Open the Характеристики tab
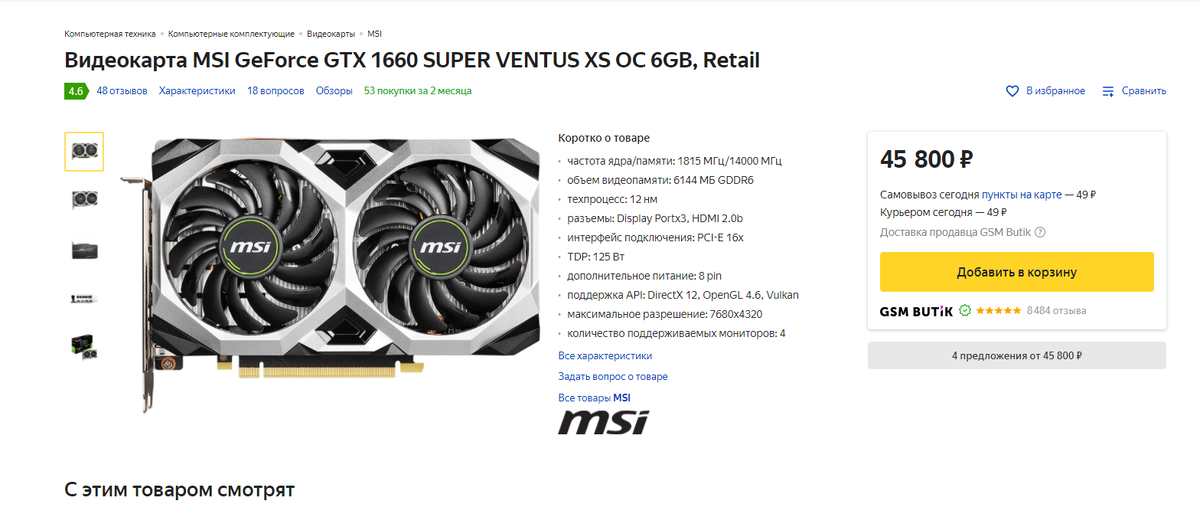The width and height of the screenshot is (1200, 527). point(197,91)
